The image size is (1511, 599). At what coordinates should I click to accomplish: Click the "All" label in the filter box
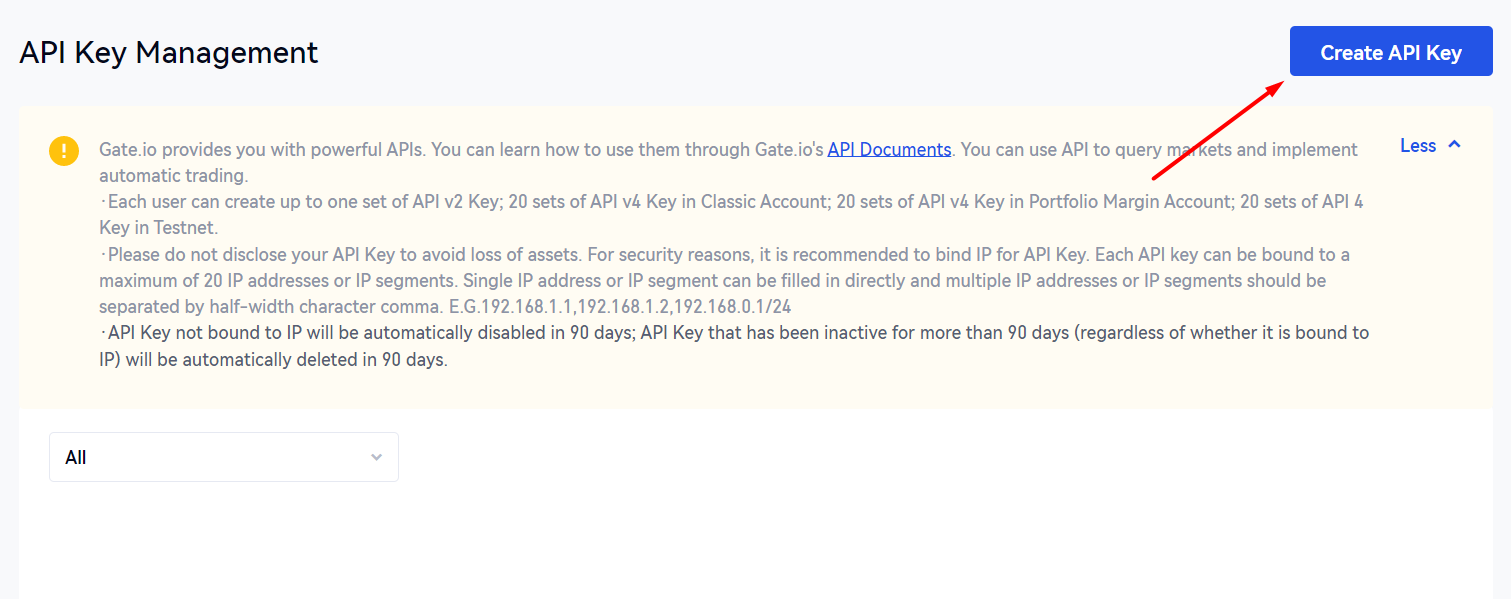(76, 457)
